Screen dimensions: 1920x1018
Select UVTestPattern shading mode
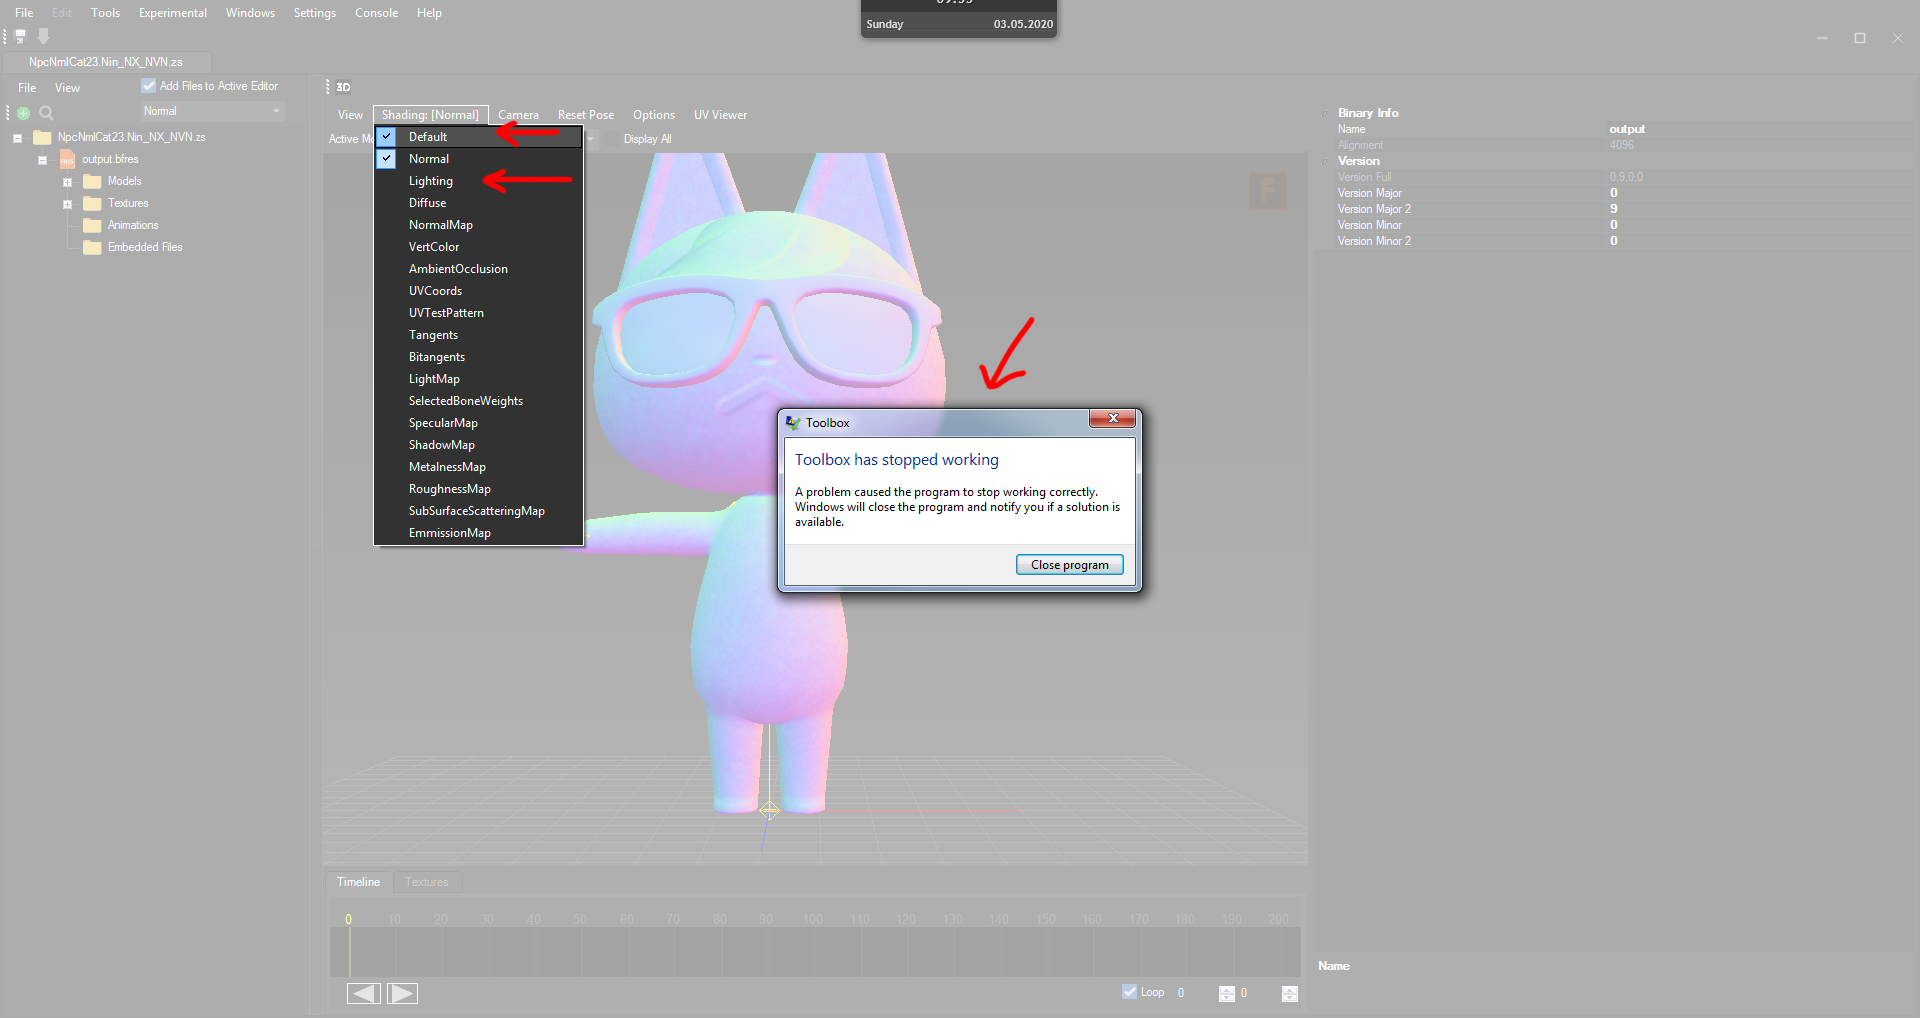[x=478, y=313]
